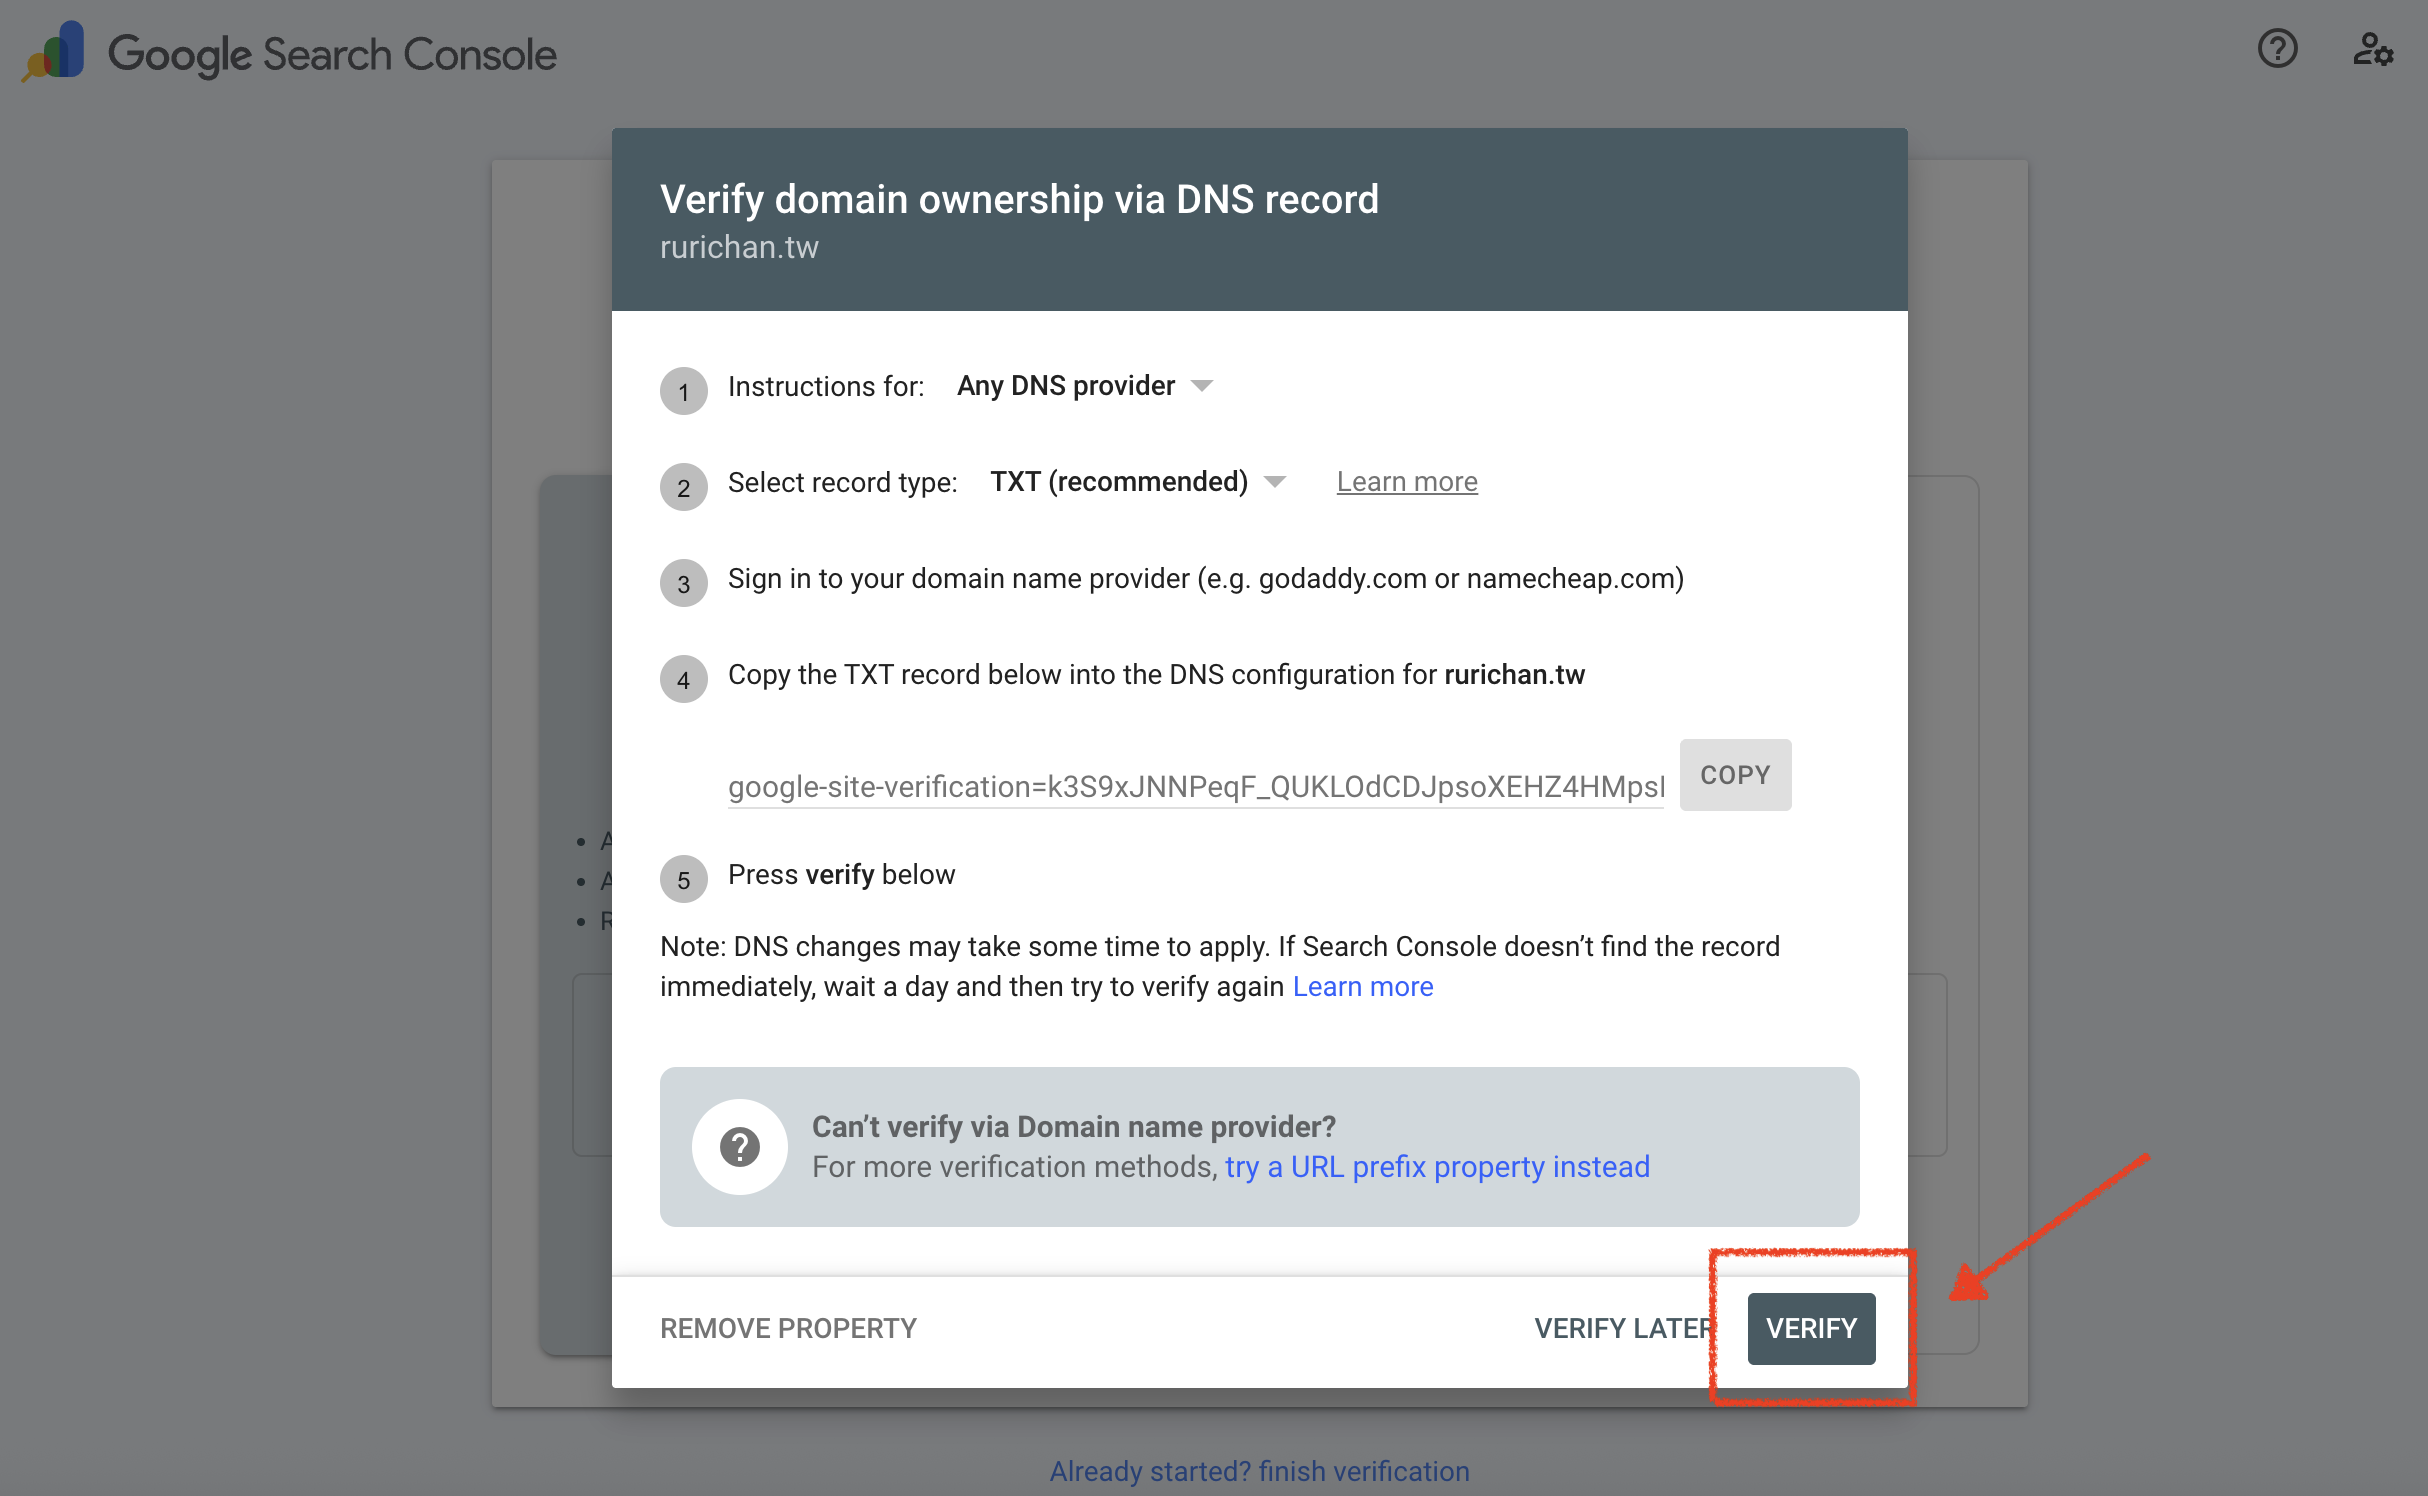Try a URL prefix property instead link
Viewport: 2428px width, 1496px height.
pos(1437,1167)
